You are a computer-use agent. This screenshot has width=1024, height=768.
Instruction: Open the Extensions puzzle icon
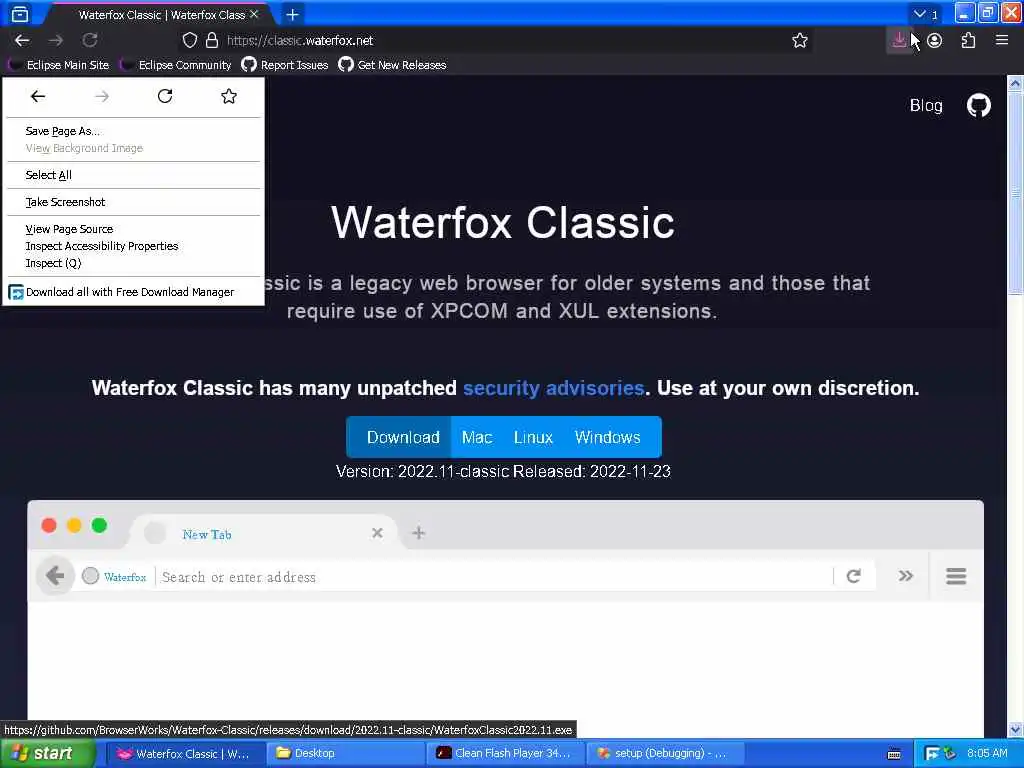(x=968, y=40)
